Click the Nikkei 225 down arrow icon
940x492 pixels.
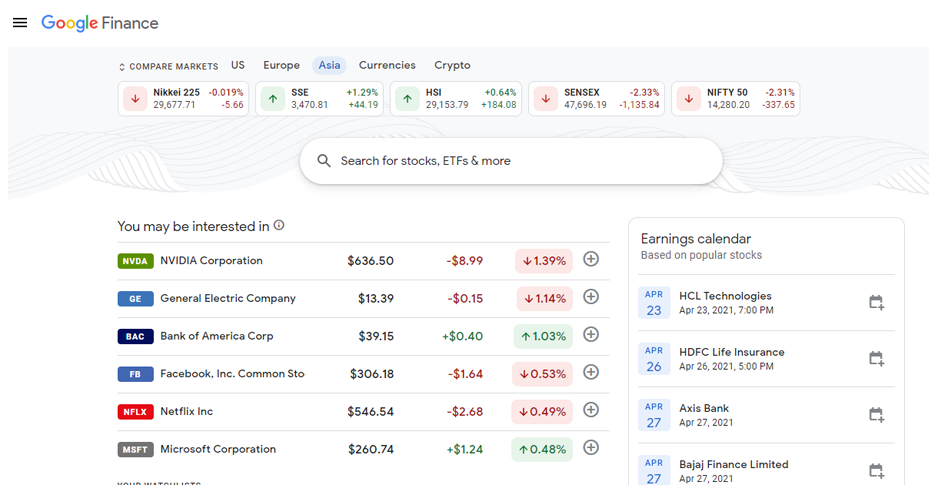pyautogui.click(x=135, y=99)
